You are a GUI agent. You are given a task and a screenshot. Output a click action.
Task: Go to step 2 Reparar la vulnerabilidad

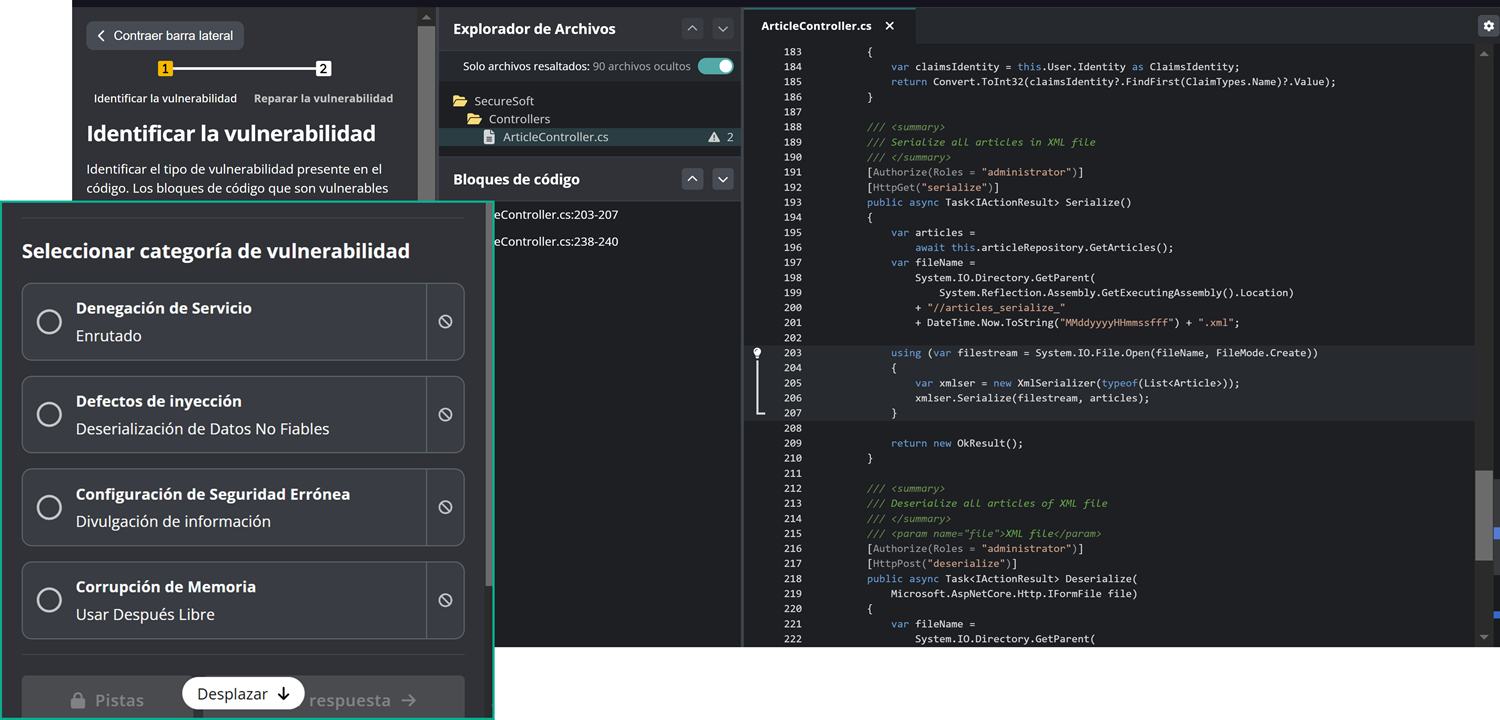pos(323,69)
